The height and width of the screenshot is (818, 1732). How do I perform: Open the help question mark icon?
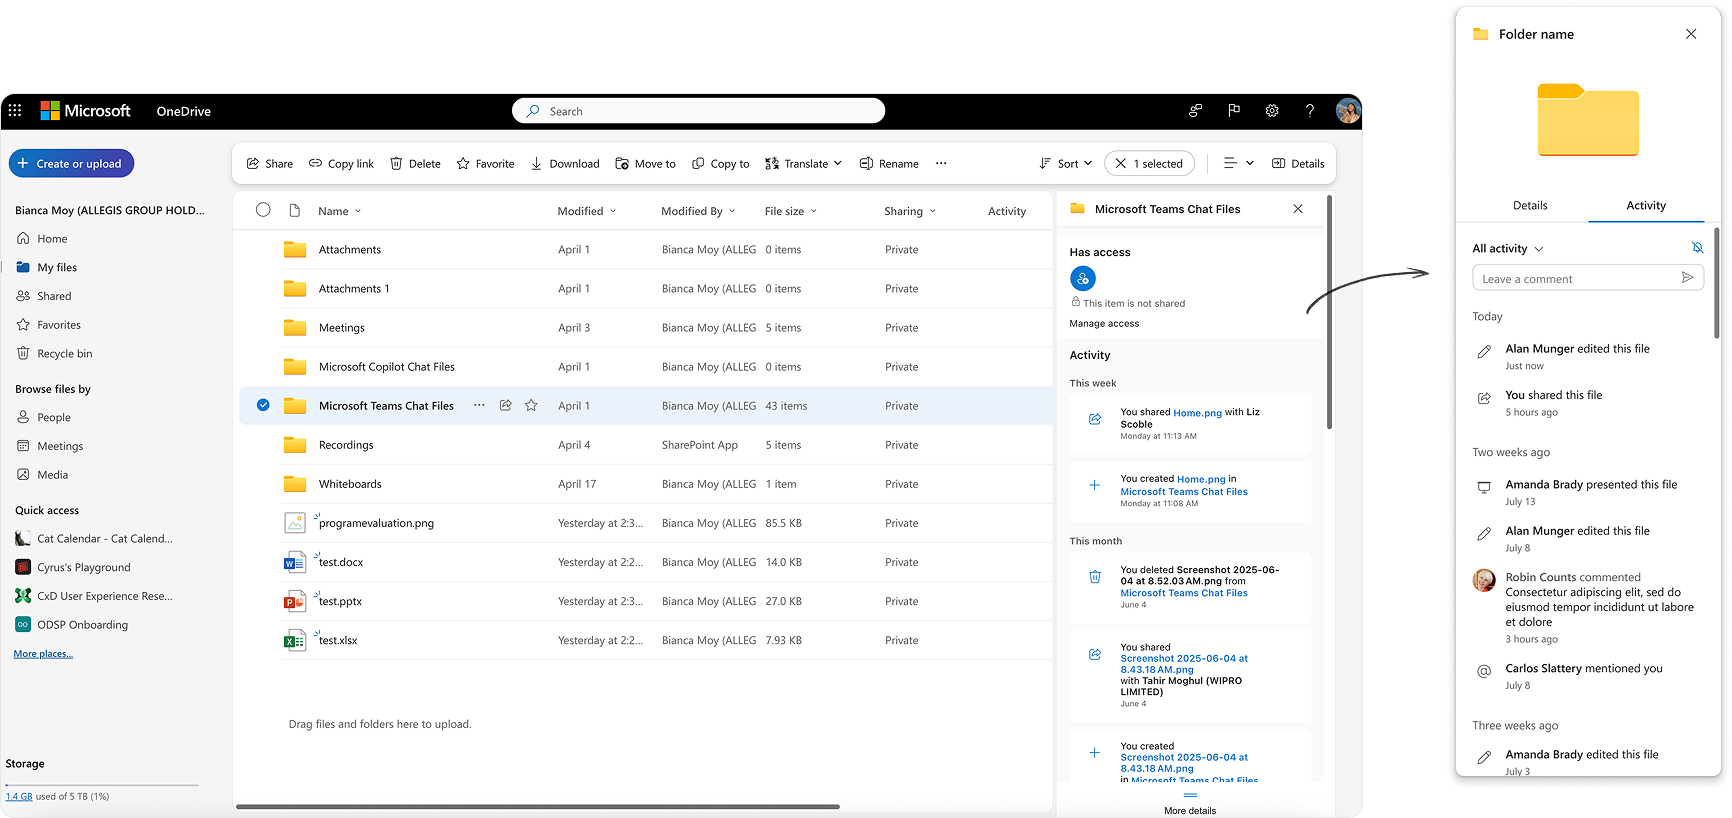pos(1310,111)
